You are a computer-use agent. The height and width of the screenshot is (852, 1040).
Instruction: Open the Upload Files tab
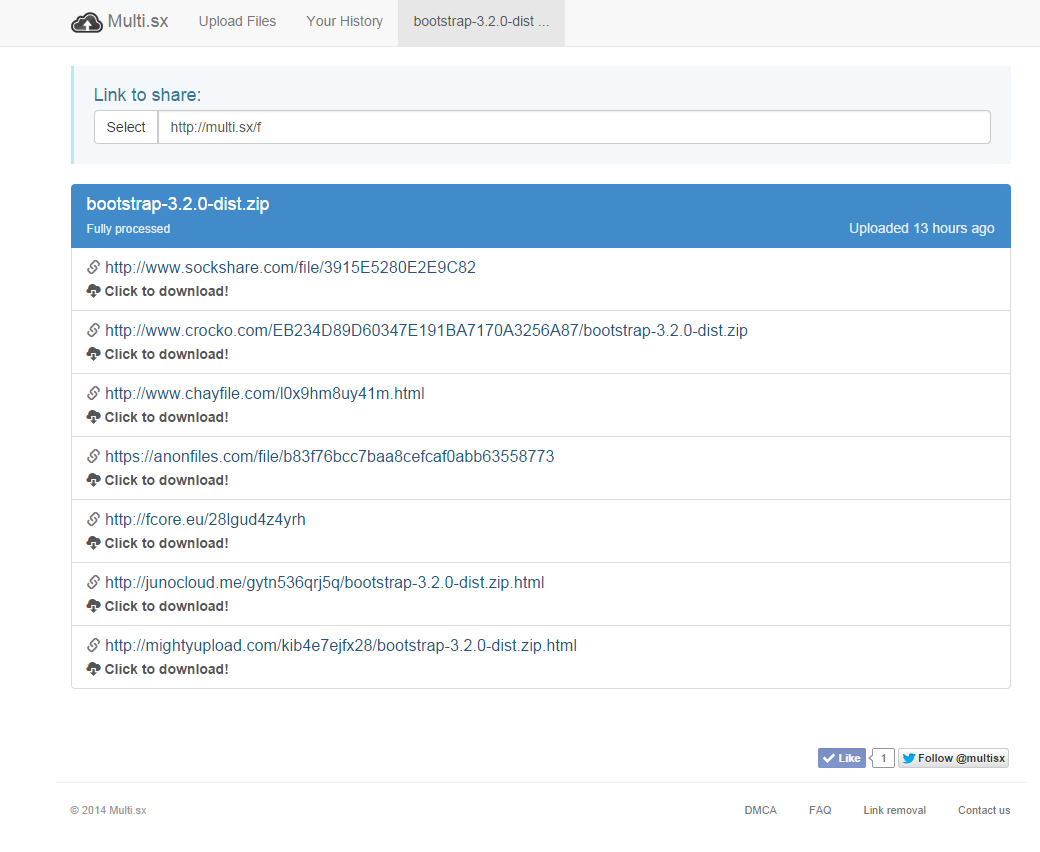click(x=237, y=21)
